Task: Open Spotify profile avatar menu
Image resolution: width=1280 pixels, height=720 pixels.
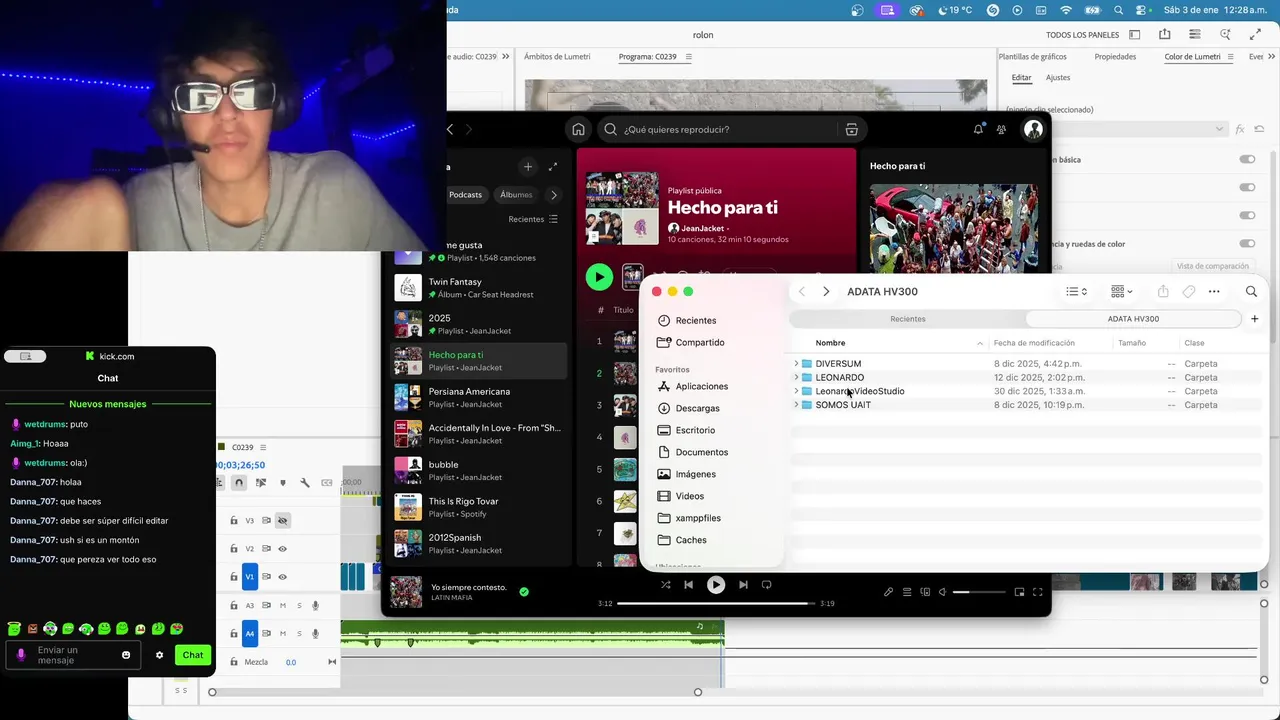Action: pos(1033,129)
